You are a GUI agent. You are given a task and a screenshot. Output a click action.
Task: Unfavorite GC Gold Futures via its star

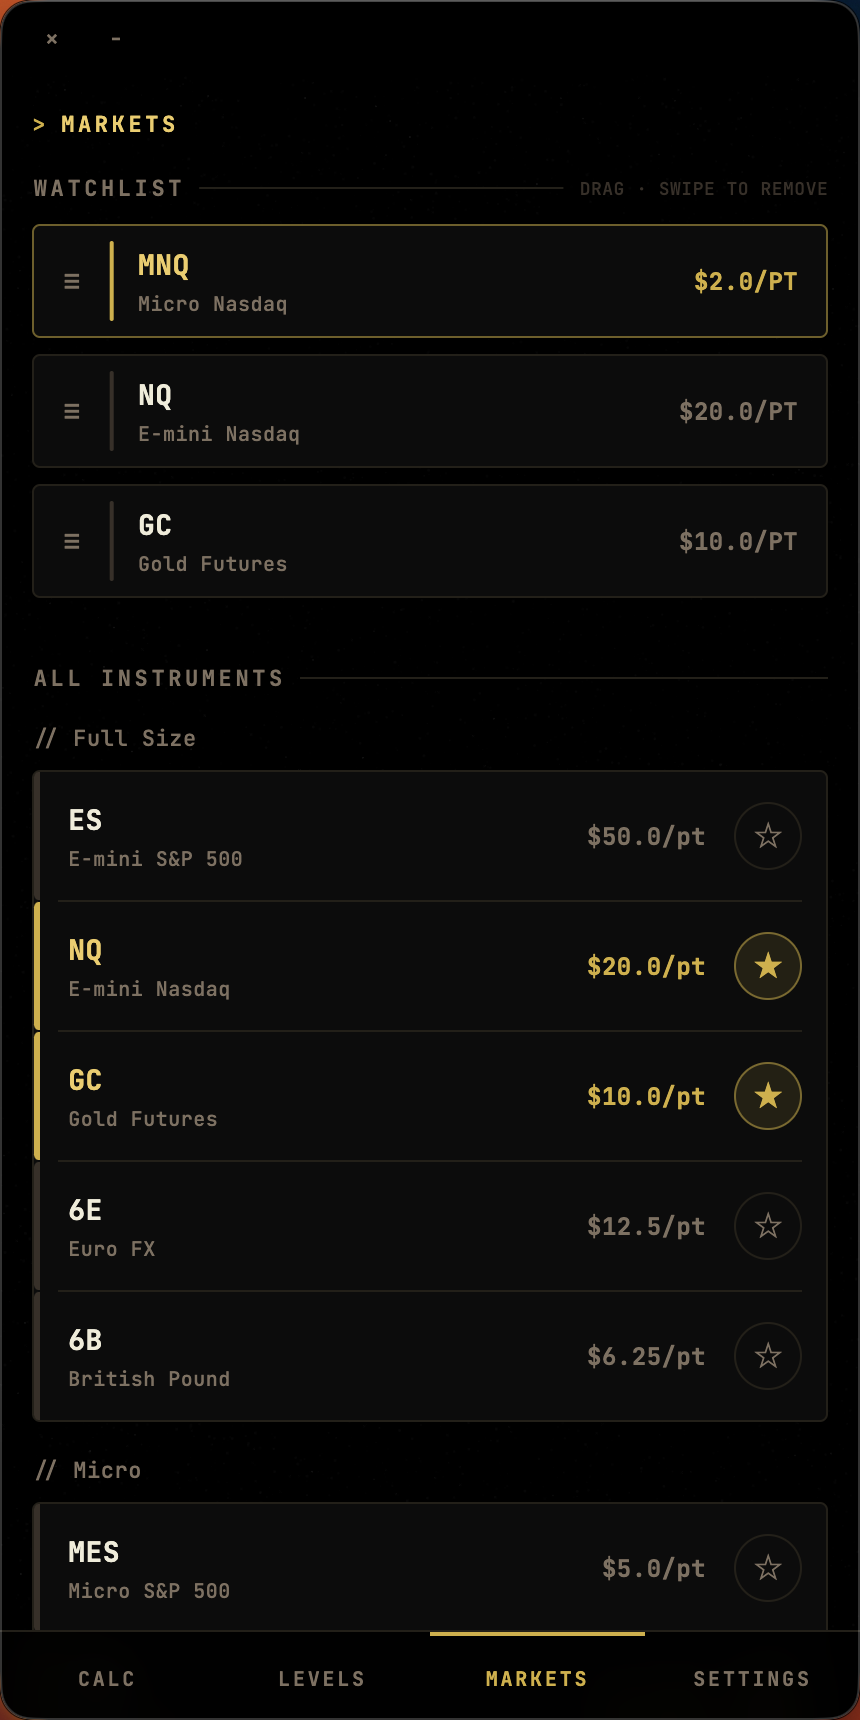point(767,1096)
